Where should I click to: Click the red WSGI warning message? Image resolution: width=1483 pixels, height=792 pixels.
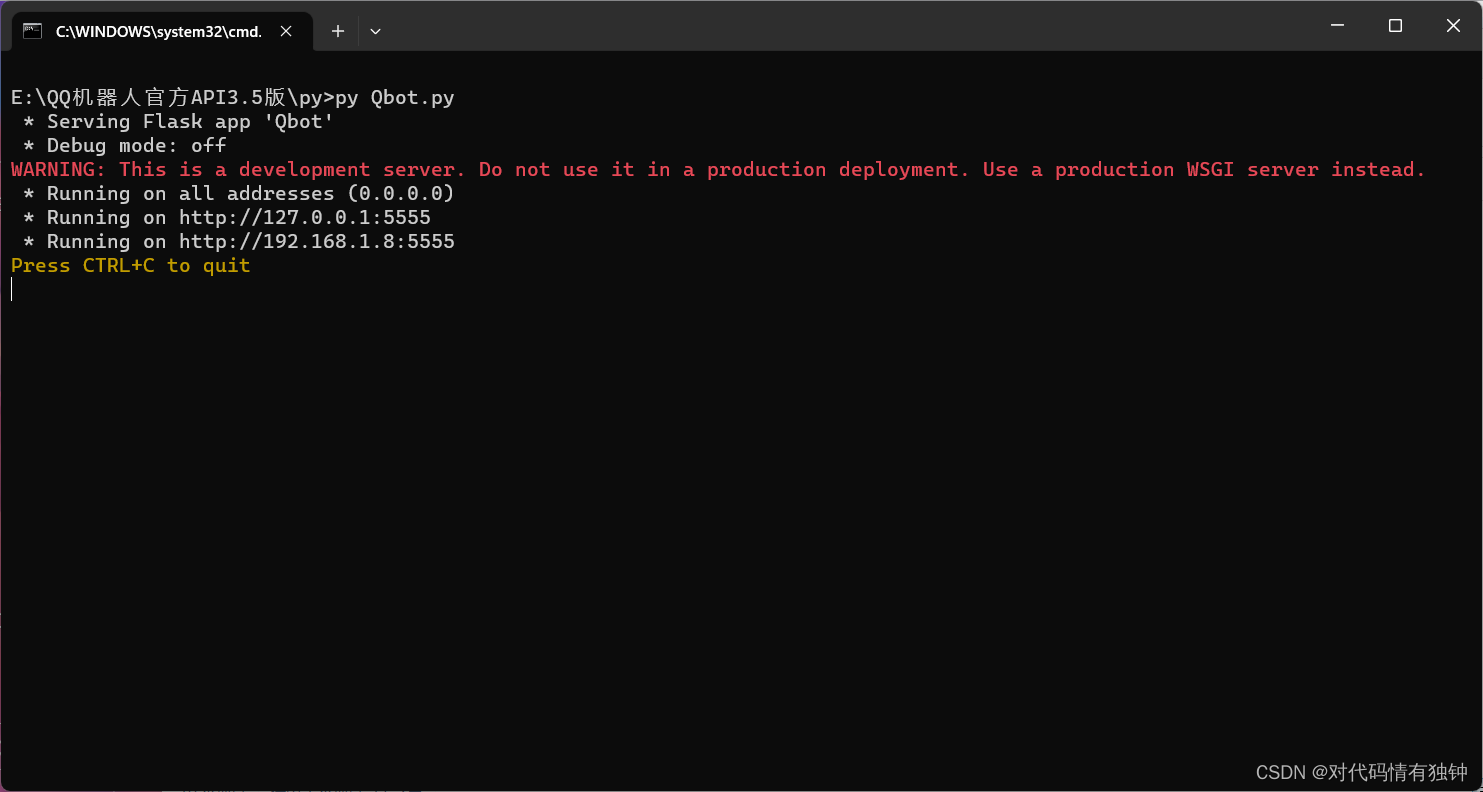pyautogui.click(x=716, y=169)
